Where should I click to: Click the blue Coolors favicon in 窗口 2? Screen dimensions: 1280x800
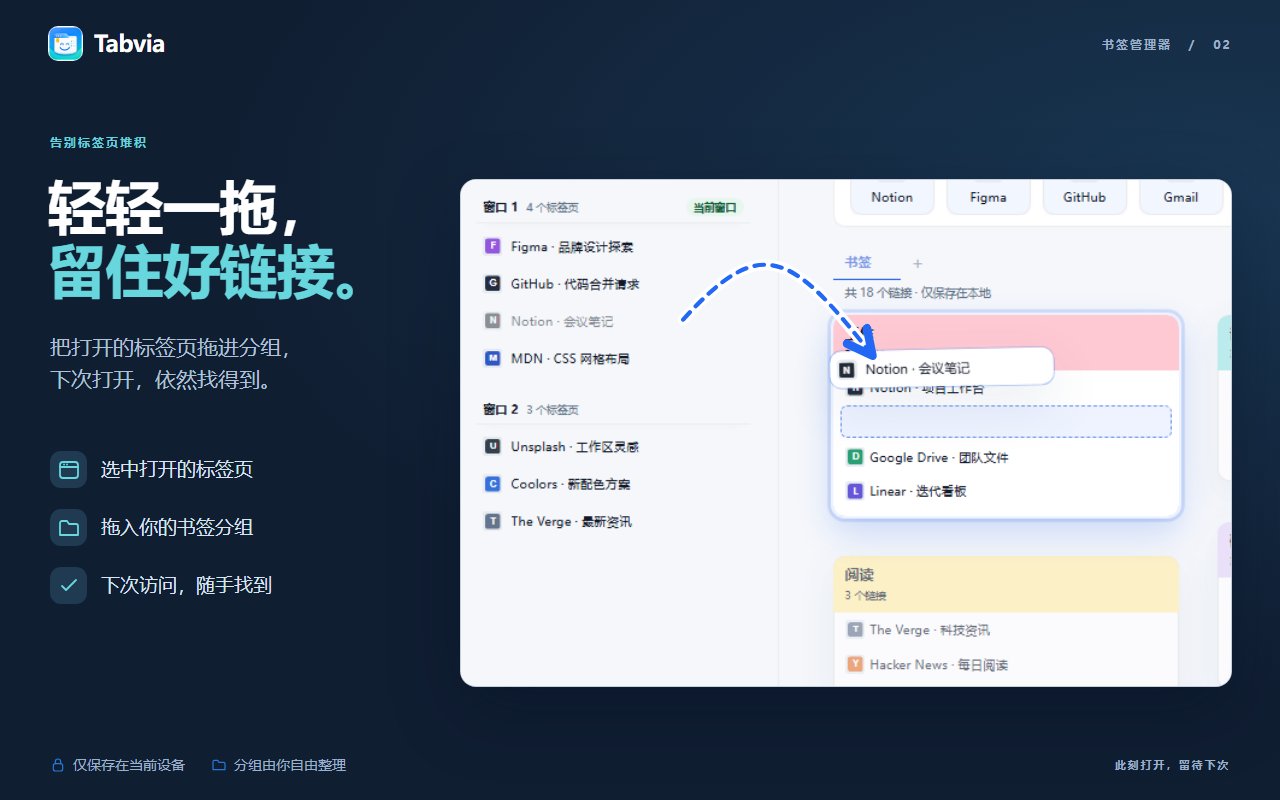click(492, 484)
